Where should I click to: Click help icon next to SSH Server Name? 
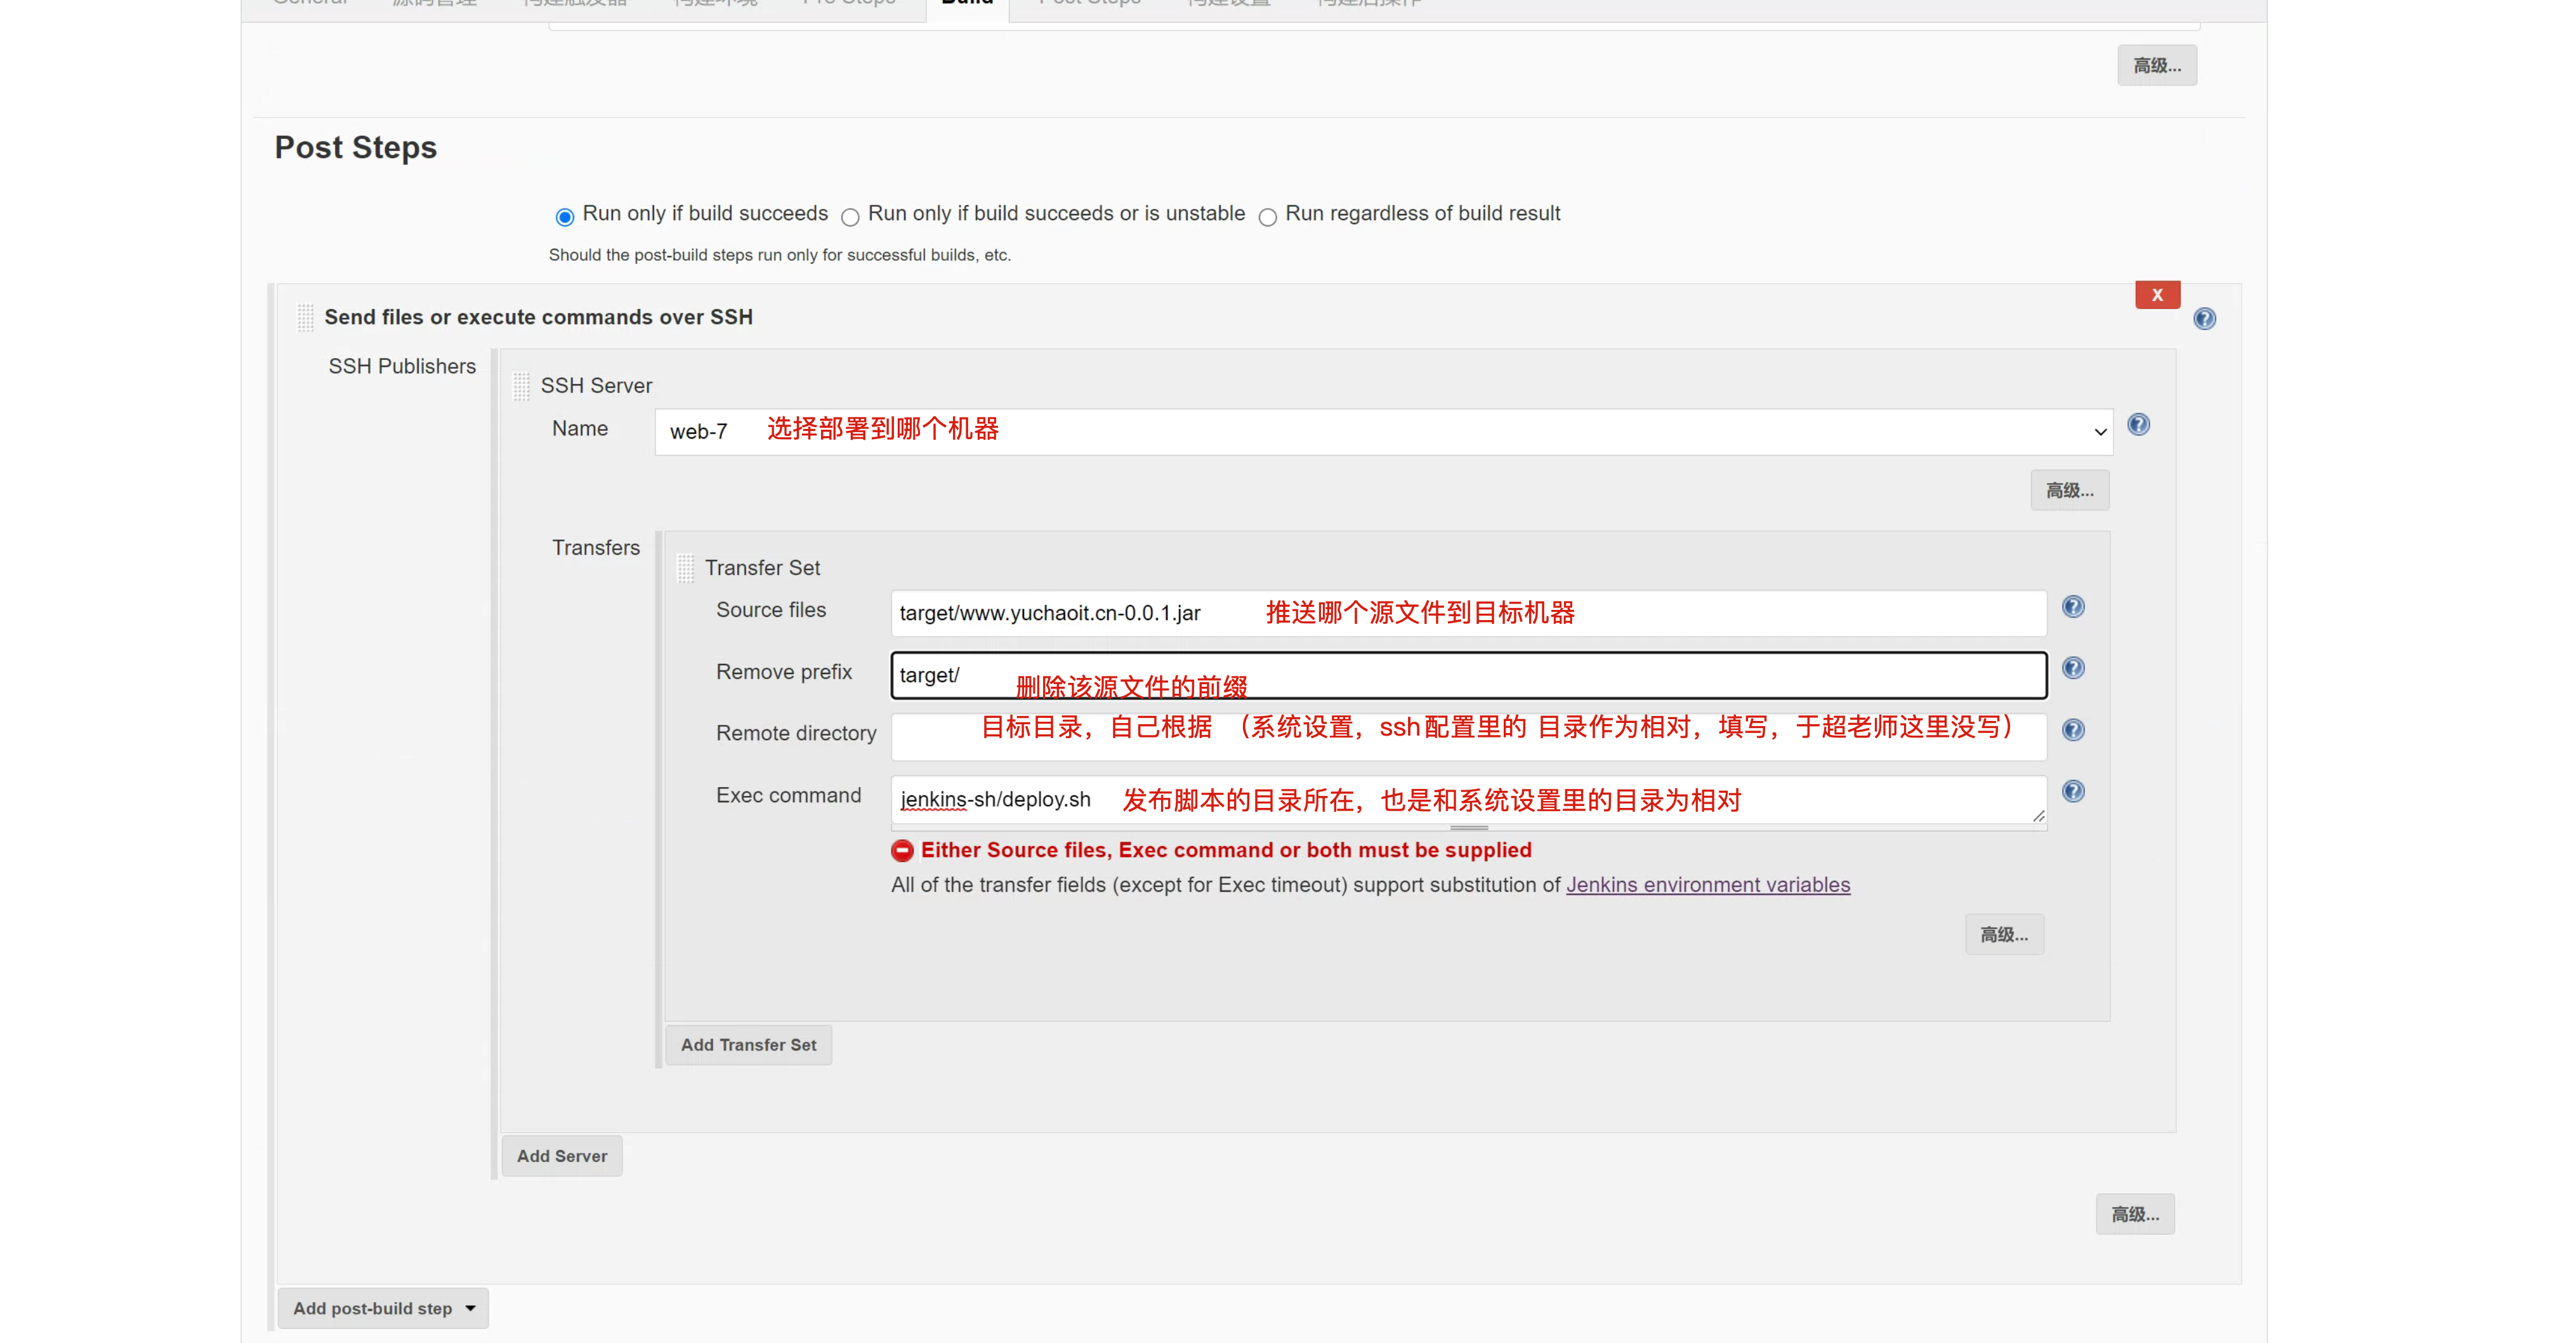[x=2138, y=425]
